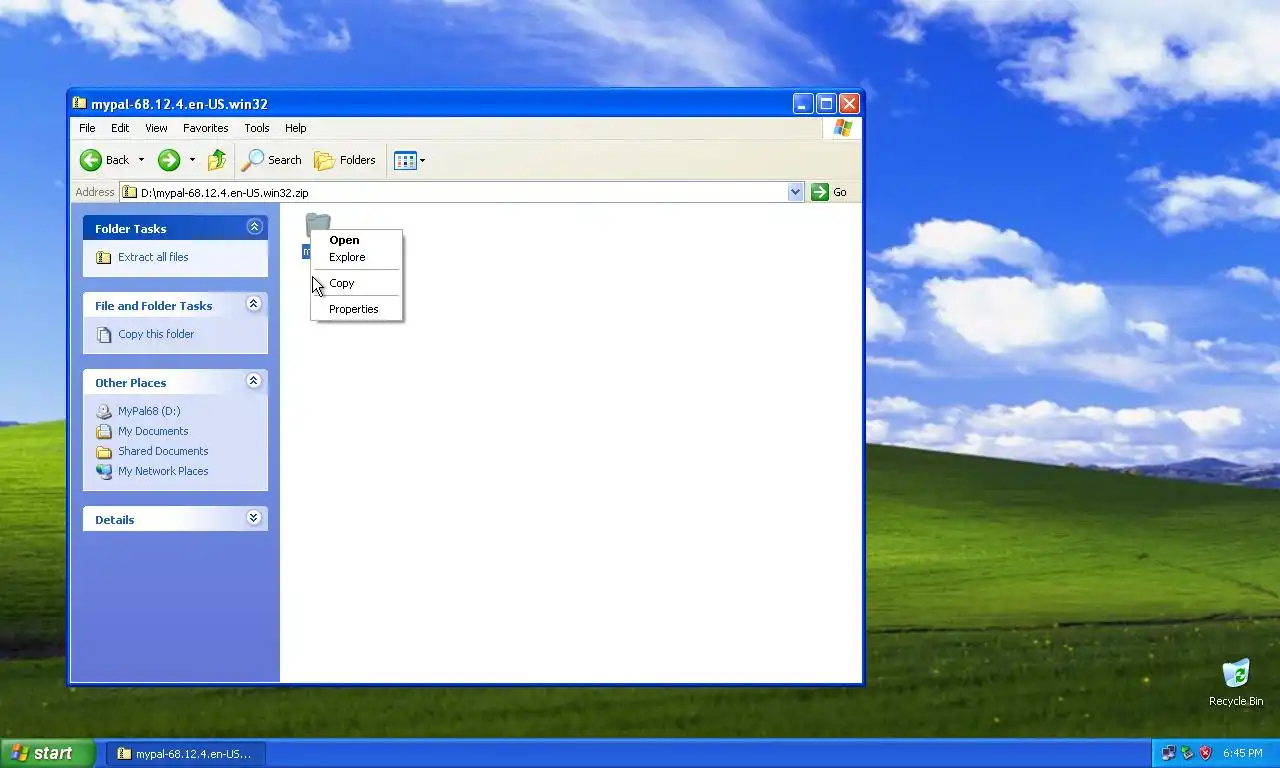Click the My Documents folder icon
The image size is (1280, 768).
coord(104,431)
